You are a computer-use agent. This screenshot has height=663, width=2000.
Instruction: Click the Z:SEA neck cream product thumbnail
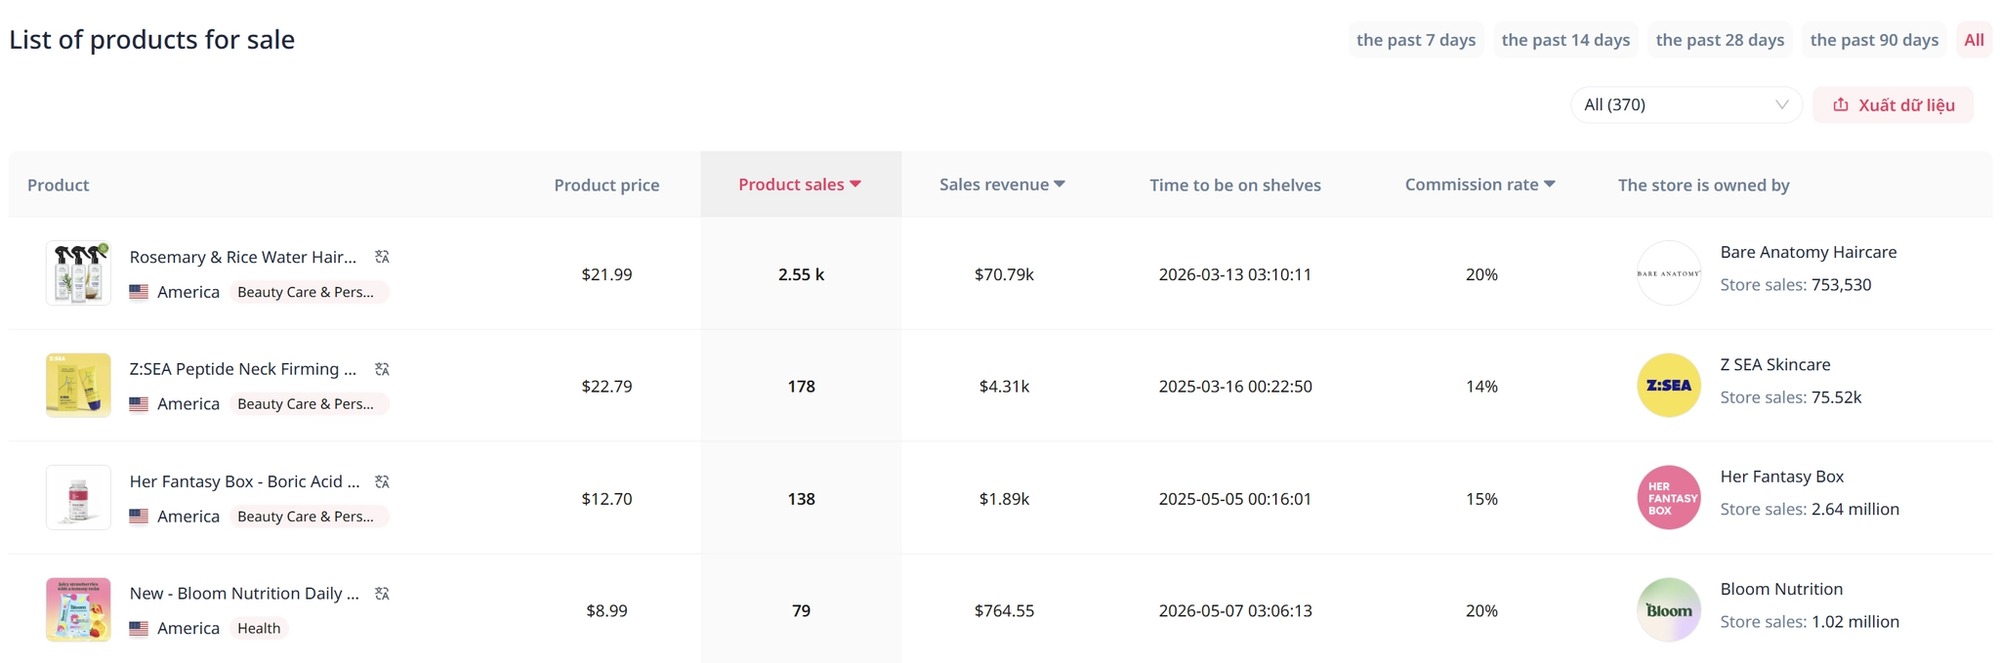pyautogui.click(x=78, y=385)
